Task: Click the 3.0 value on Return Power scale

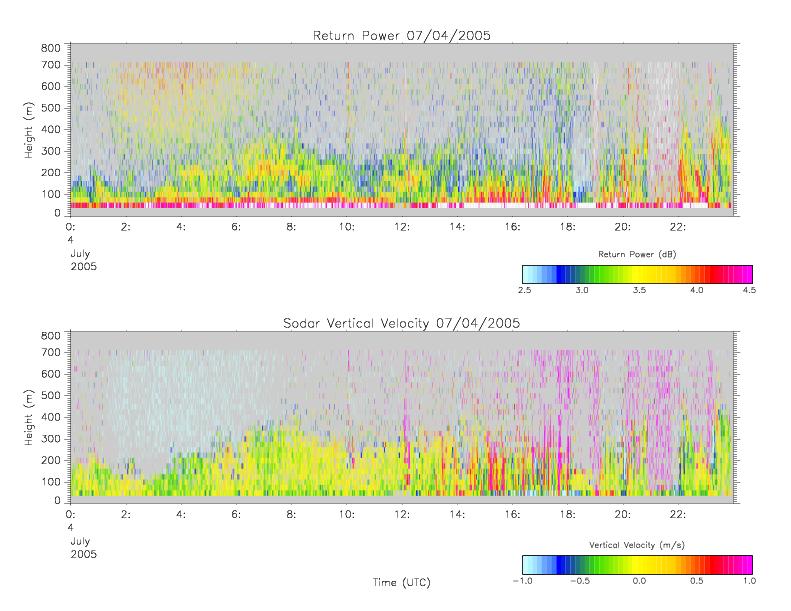Action: [x=582, y=290]
